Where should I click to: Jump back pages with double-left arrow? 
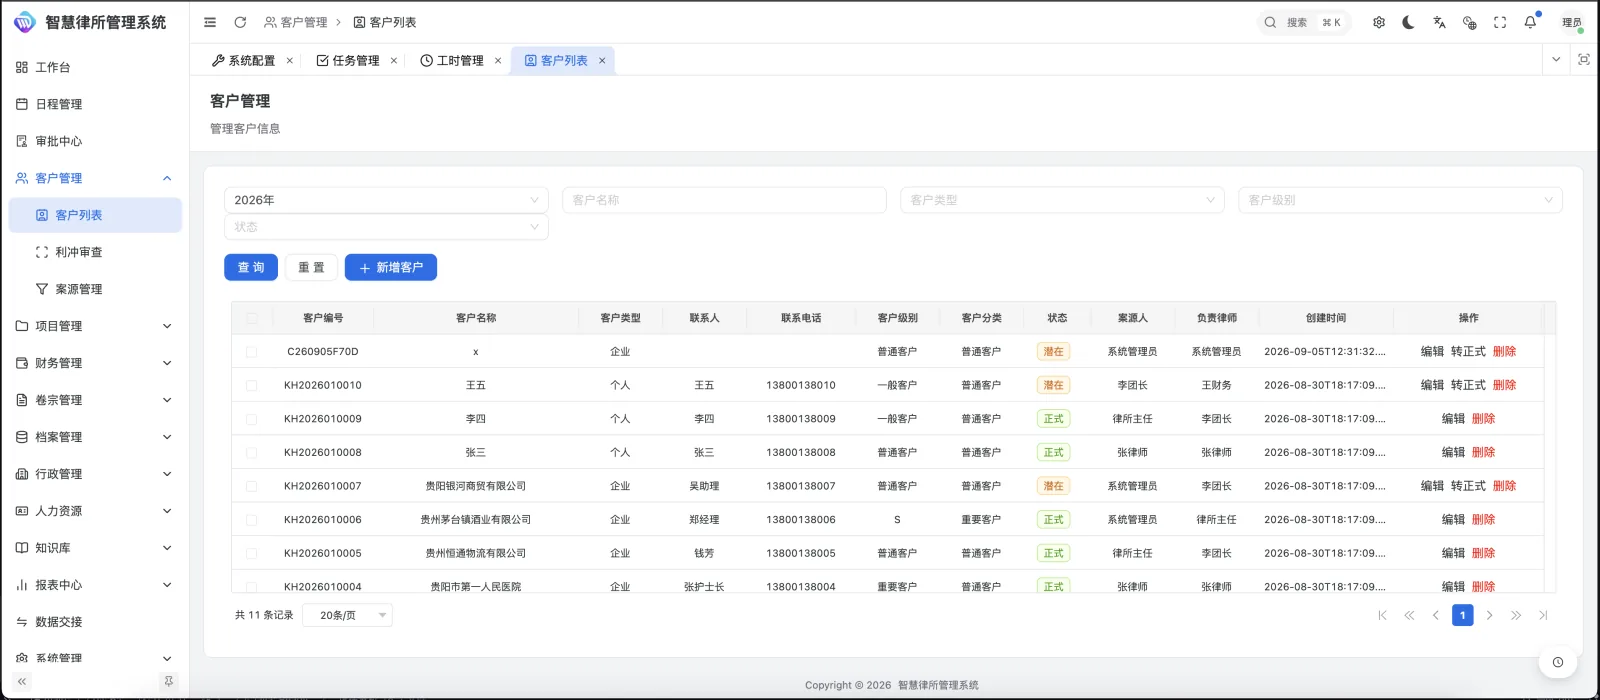click(1409, 615)
